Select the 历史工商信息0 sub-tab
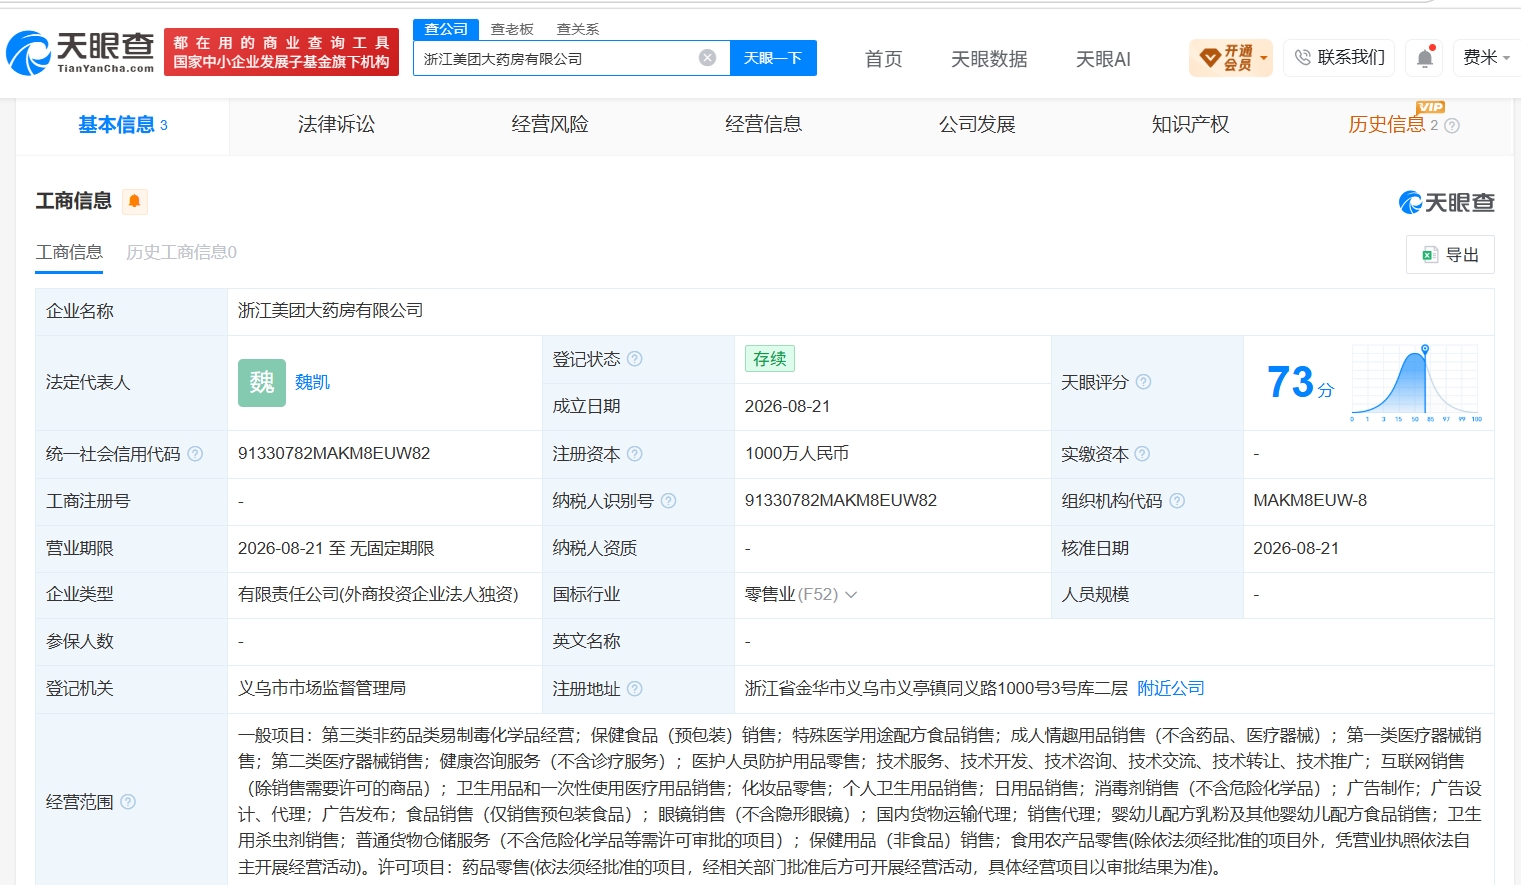 (x=181, y=252)
